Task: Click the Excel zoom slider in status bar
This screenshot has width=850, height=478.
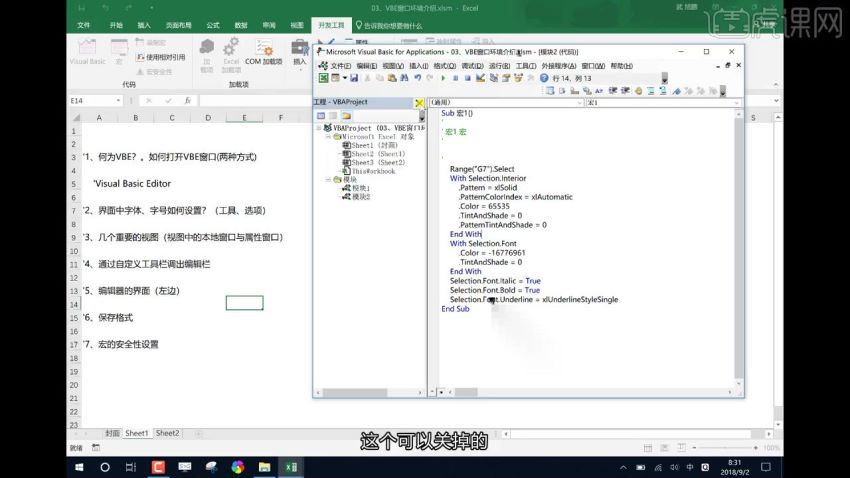Action: click(x=725, y=448)
